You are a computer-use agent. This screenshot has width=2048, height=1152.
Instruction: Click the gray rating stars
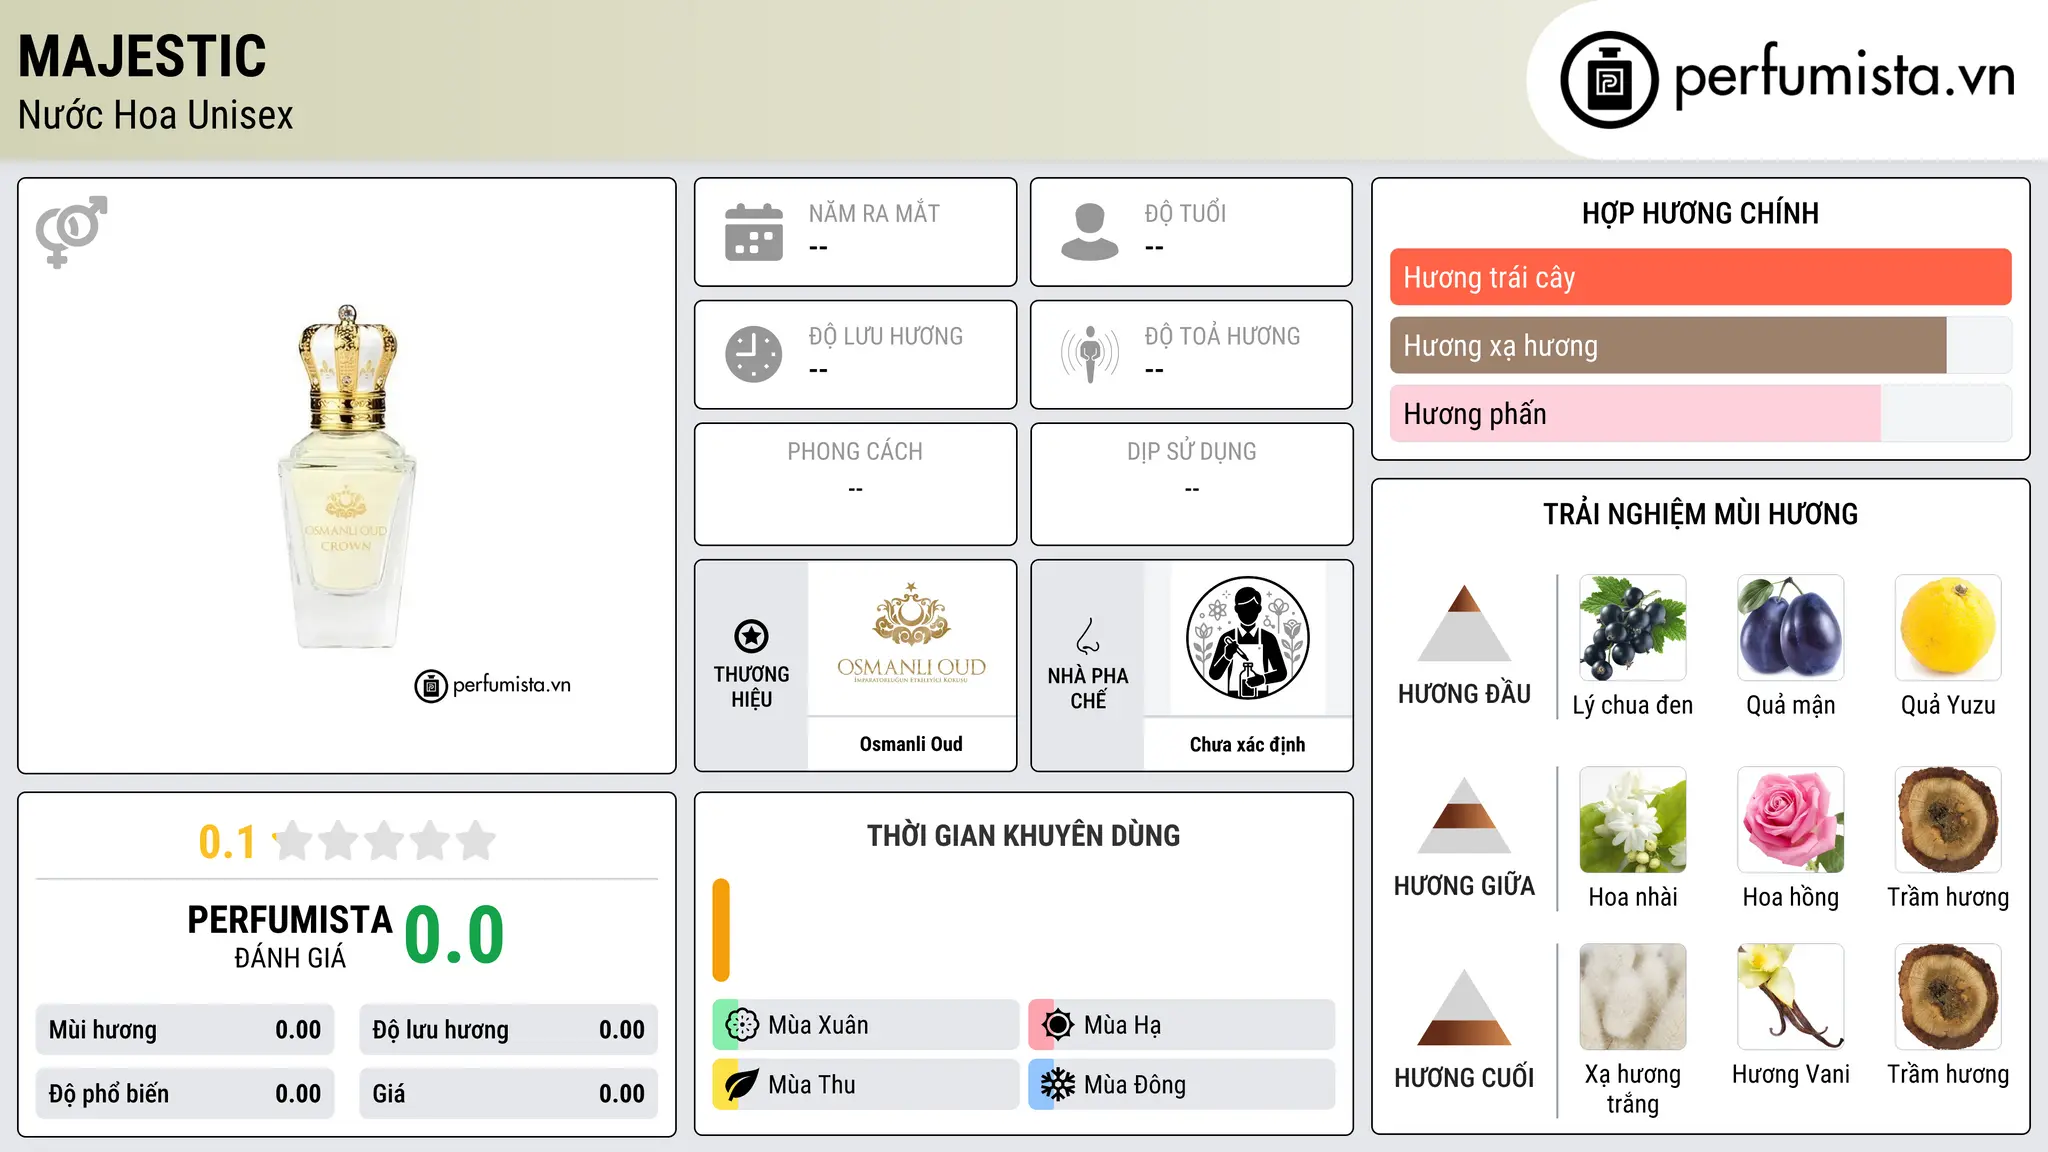coord(384,841)
